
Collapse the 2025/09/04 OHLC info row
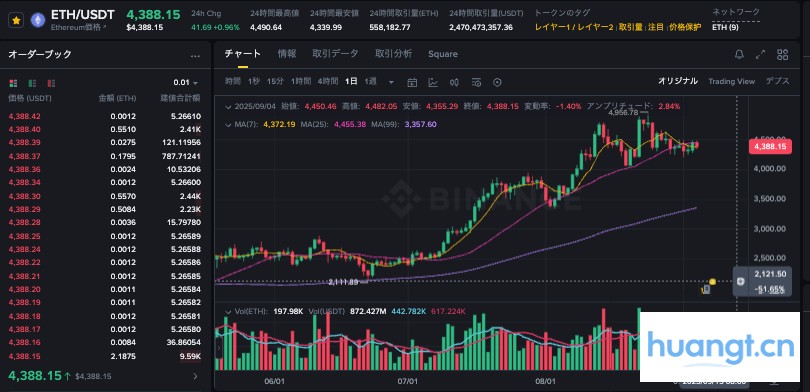(229, 106)
